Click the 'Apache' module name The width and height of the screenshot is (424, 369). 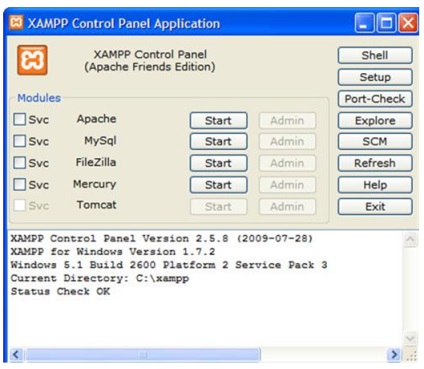pos(96,119)
